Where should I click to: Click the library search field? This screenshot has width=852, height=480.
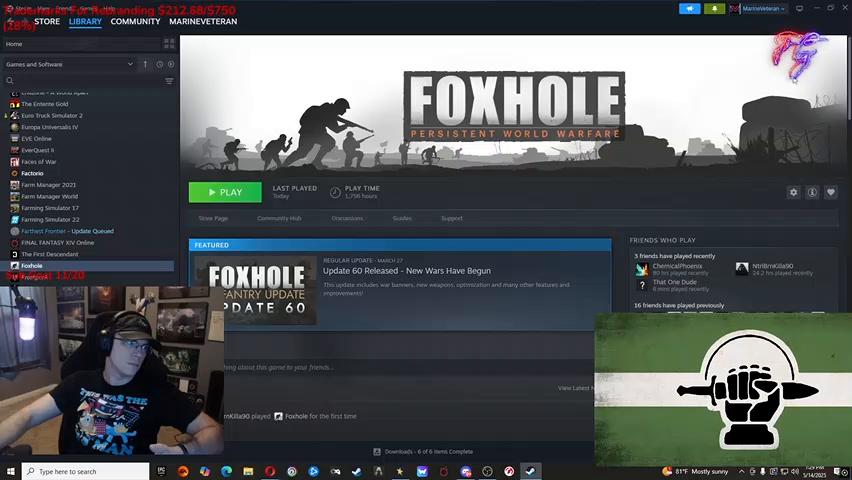[x=83, y=81]
